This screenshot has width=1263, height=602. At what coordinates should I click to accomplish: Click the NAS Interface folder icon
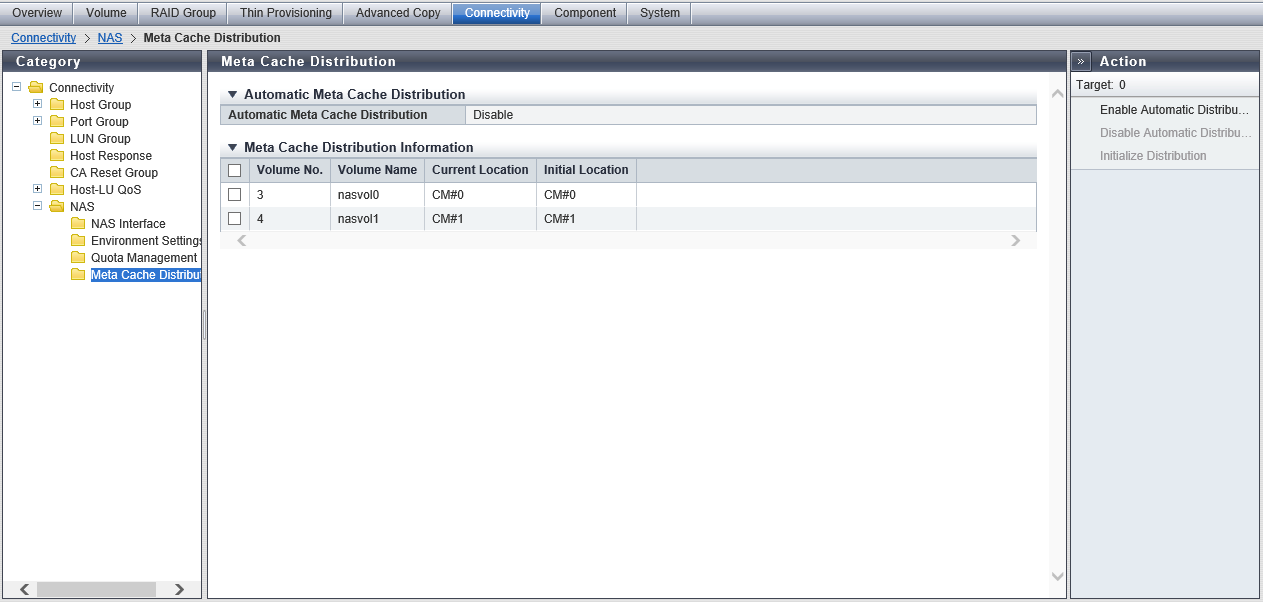78,224
